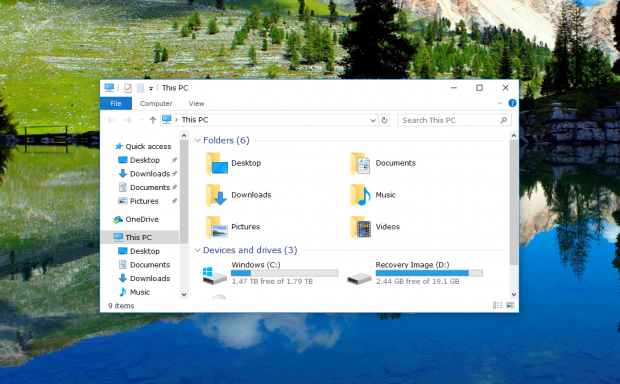Collapse the Folders (6) group
Screen dimensions: 620x384
[x=197, y=140]
